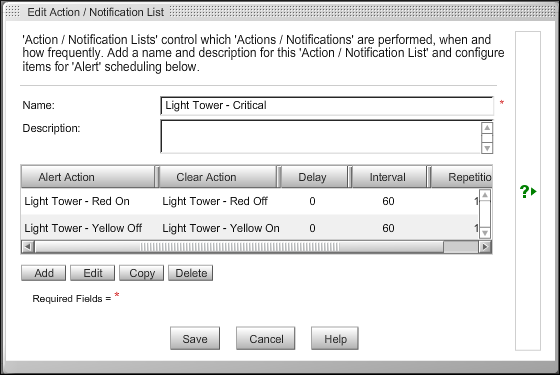Click table vertical scrollbar up arrow
Image resolution: width=560 pixels, height=375 pixels.
point(485,195)
